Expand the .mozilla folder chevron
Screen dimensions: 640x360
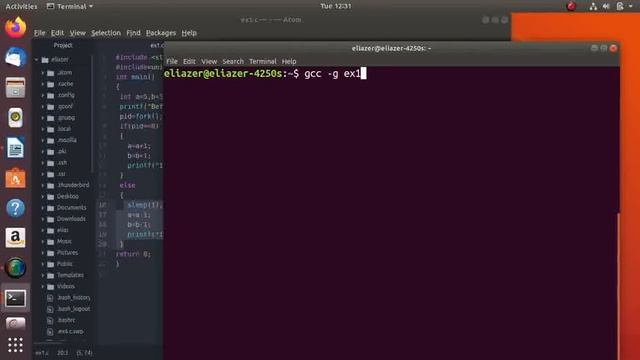[42, 140]
